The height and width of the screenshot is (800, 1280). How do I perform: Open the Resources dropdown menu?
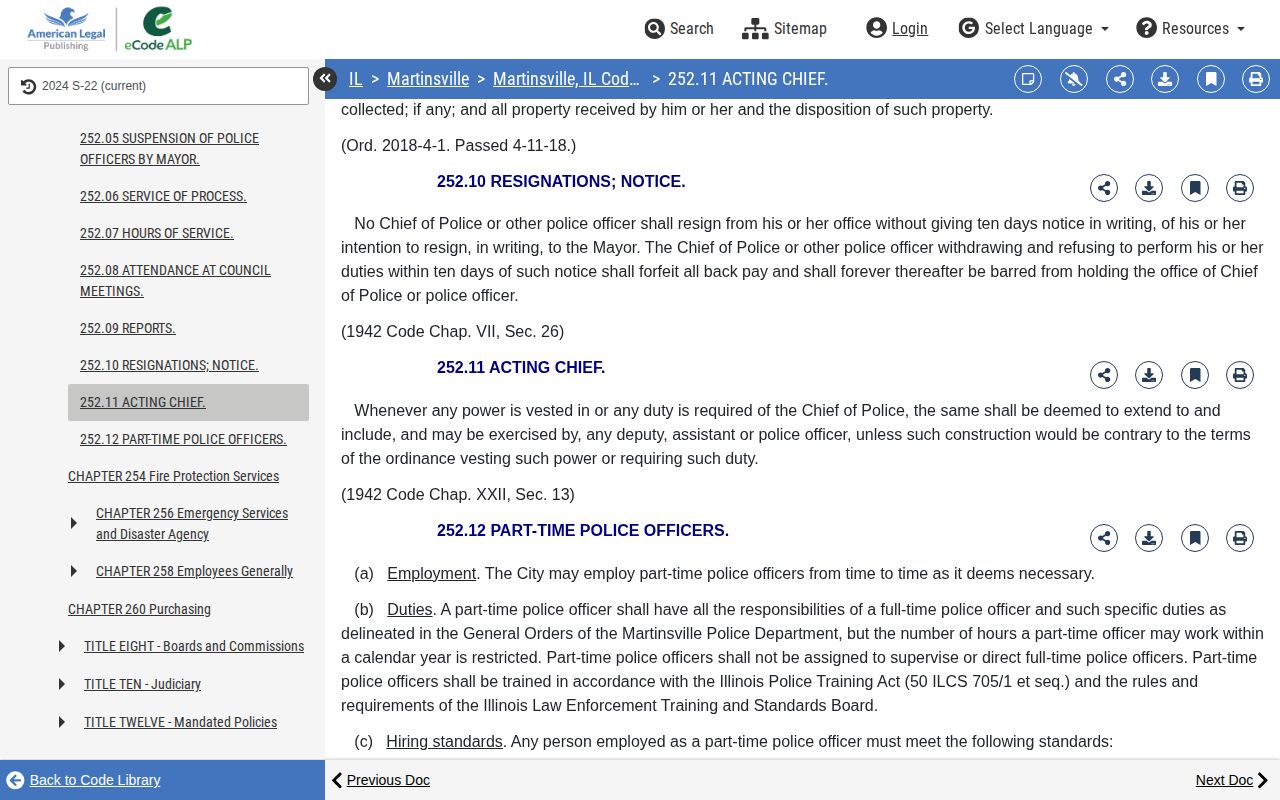(x=1190, y=28)
